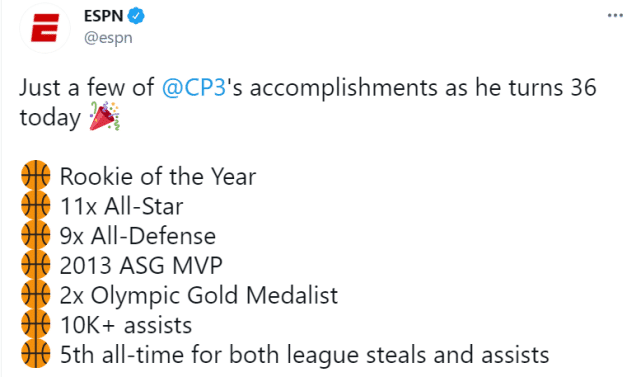
Task: Open the three-dot more options menu
Action: (615, 16)
